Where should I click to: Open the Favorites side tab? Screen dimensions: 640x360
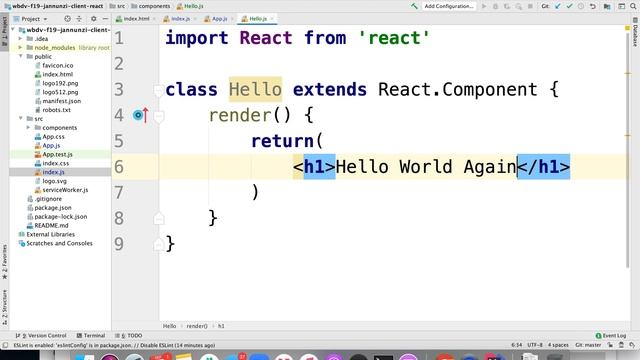pos(4,262)
